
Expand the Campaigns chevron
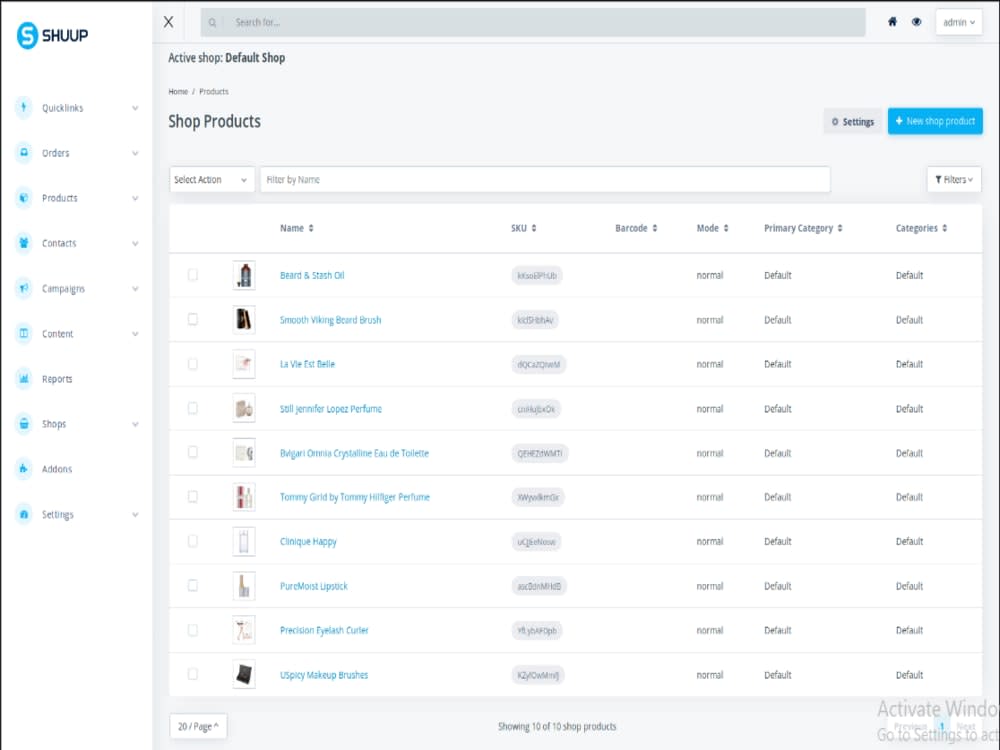[x=135, y=289]
